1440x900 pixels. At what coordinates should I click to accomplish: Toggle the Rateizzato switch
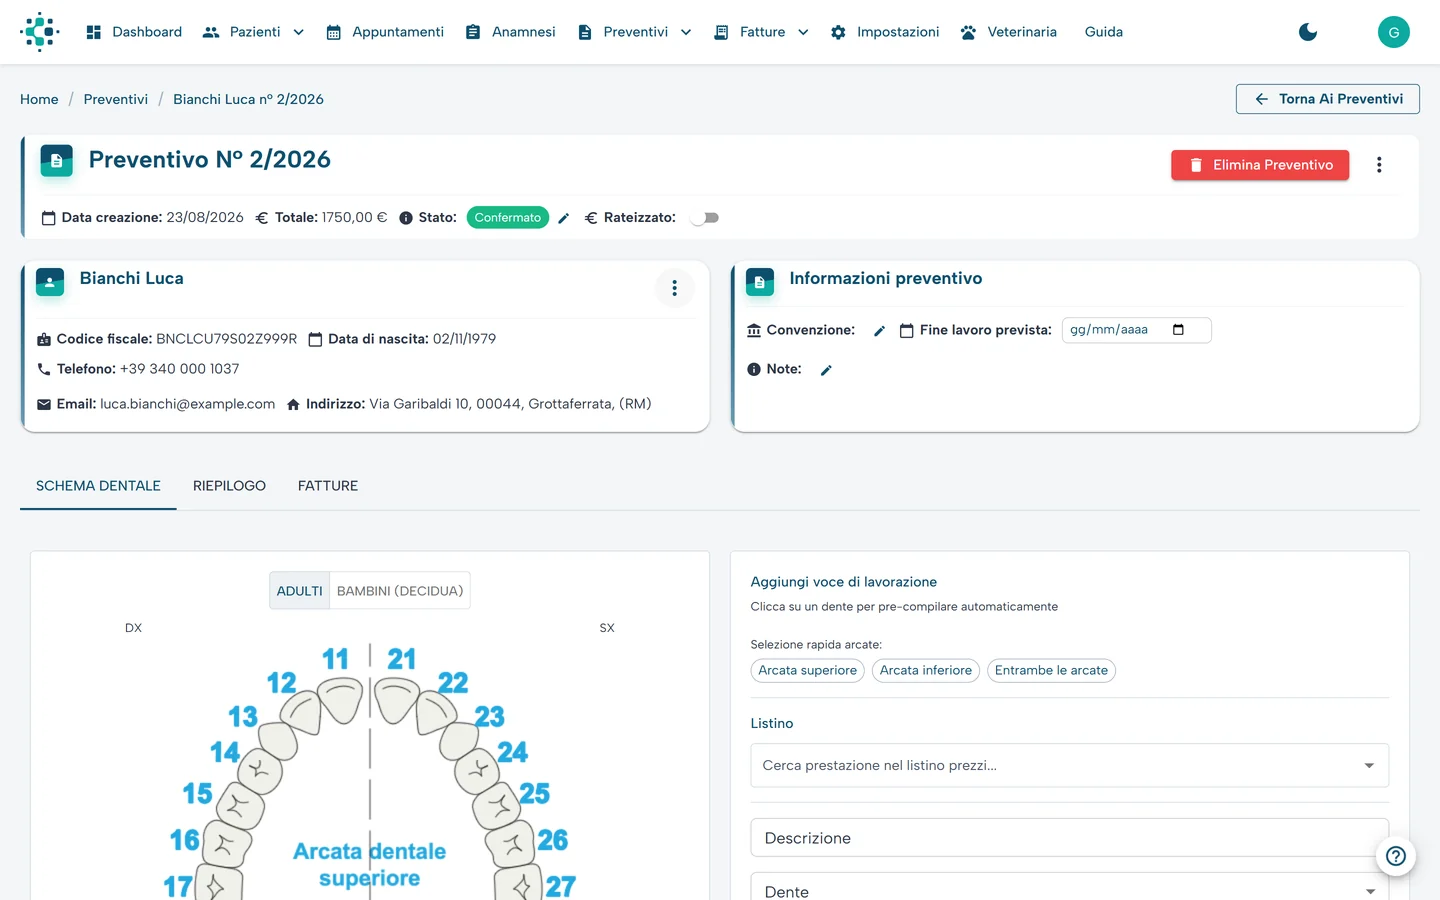point(705,218)
